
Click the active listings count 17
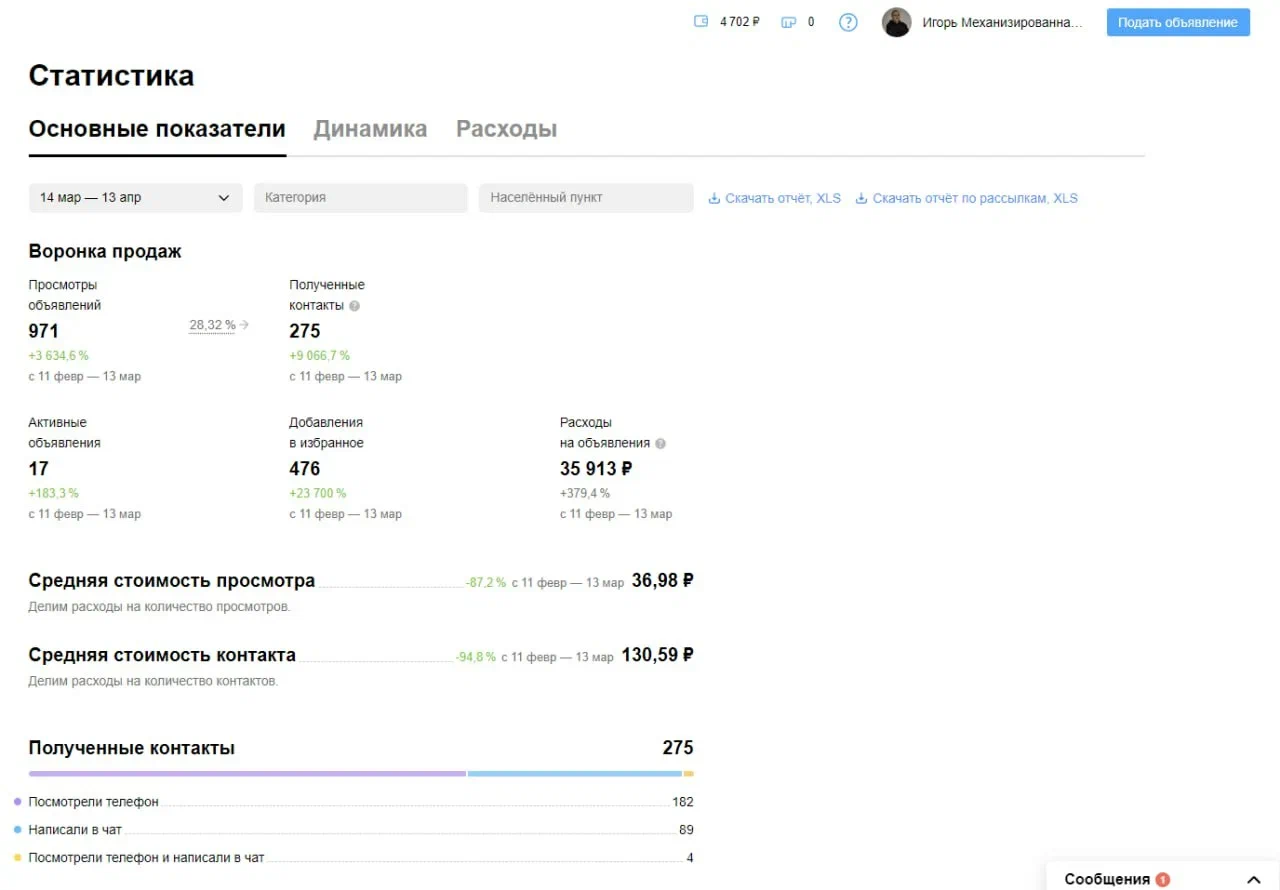[x=39, y=468]
